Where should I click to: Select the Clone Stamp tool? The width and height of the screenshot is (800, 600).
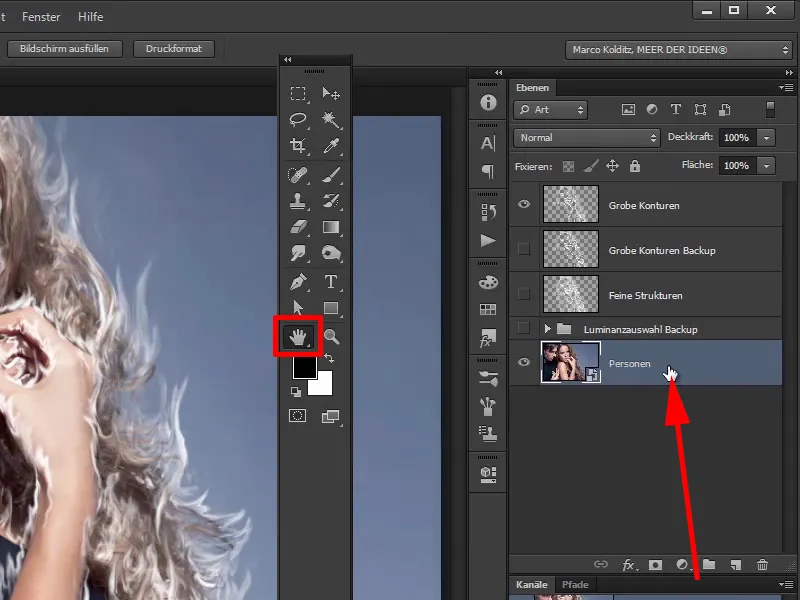[x=298, y=201]
